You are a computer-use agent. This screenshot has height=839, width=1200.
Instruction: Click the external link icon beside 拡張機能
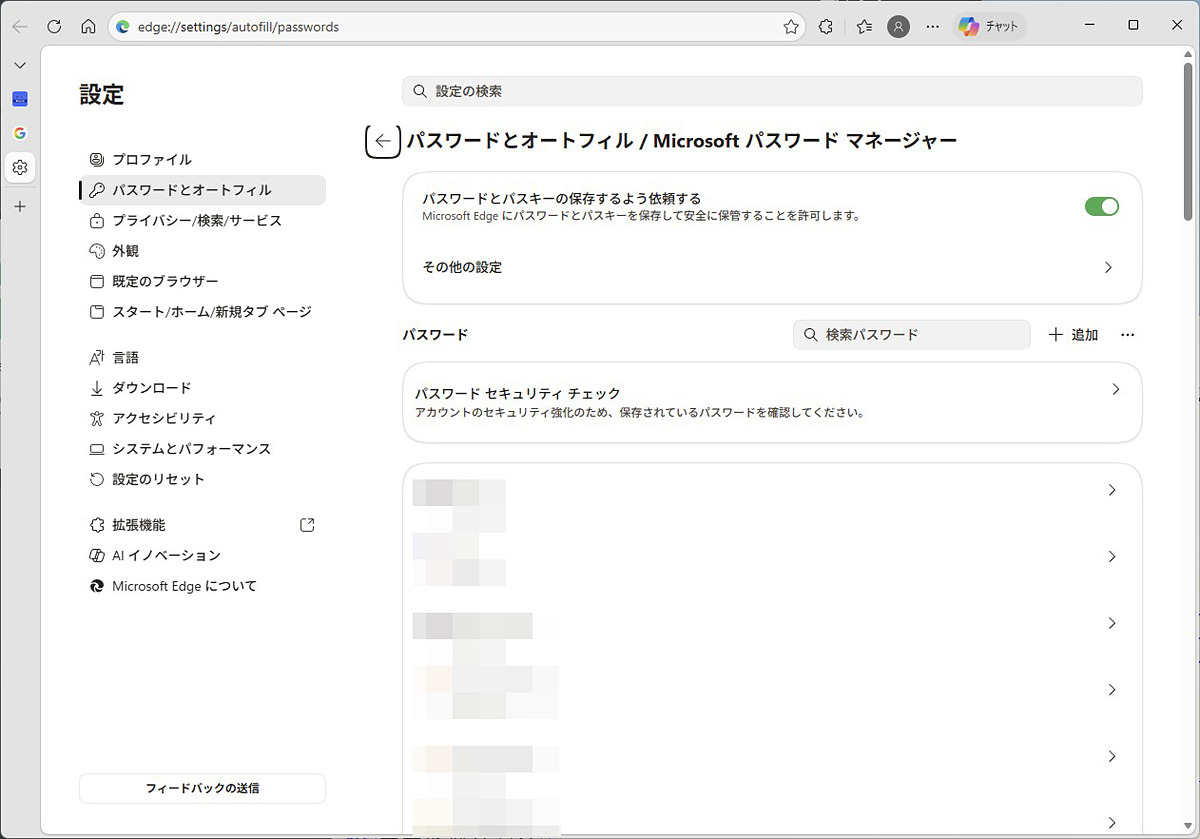307,525
